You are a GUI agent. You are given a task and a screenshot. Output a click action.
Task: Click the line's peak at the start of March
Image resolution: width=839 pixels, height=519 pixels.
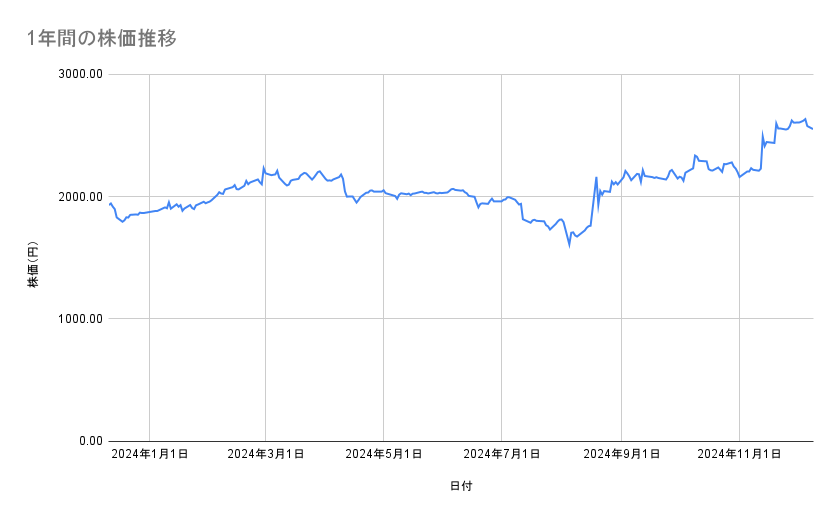[x=263, y=167]
